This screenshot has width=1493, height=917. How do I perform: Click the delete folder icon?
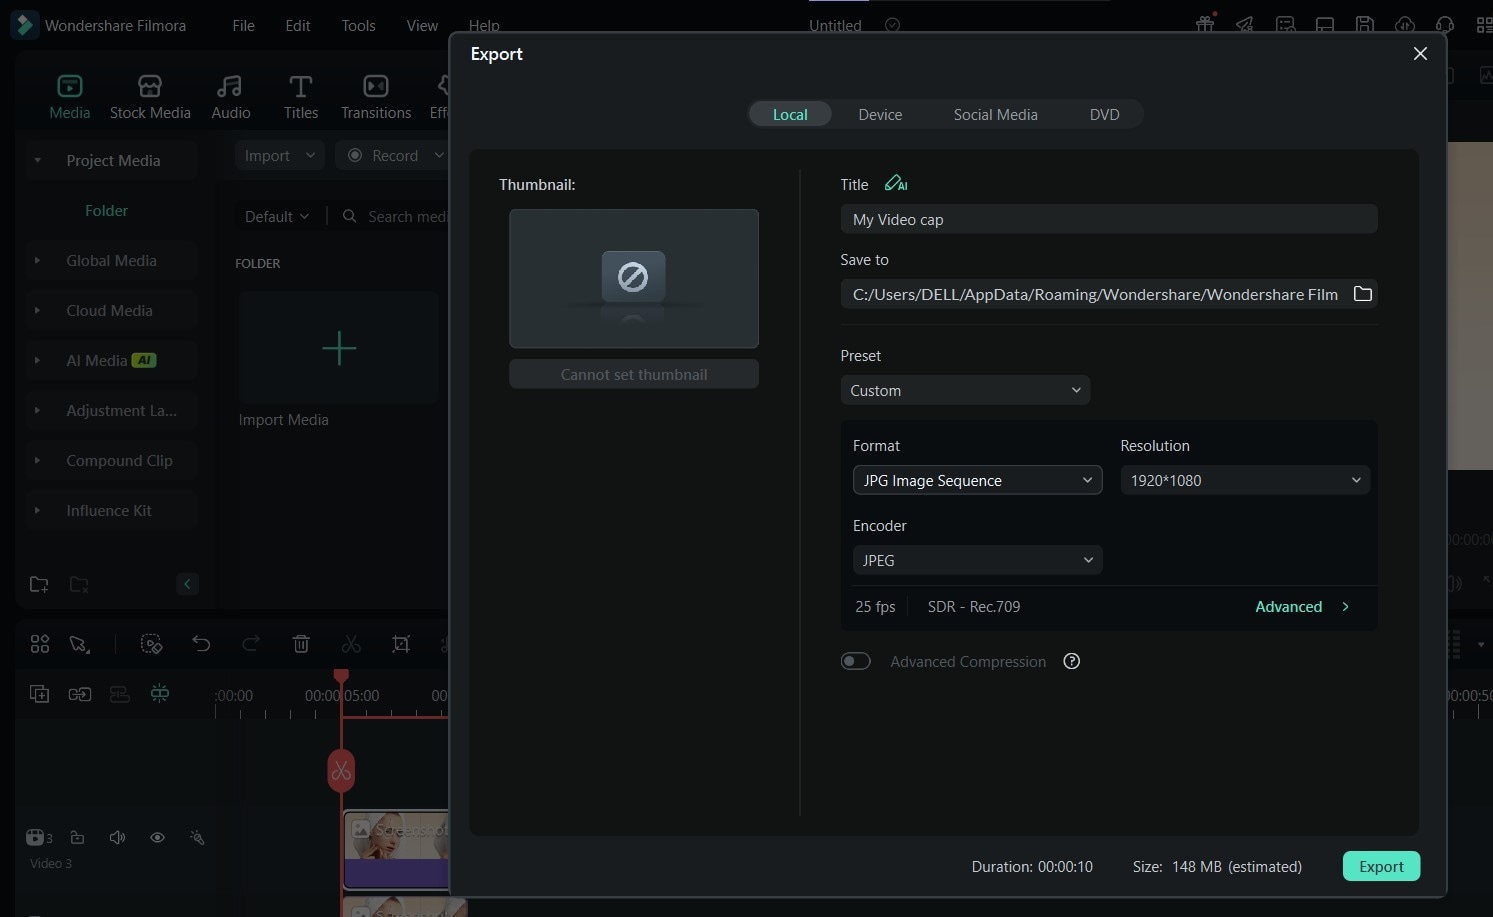pyautogui.click(x=79, y=584)
